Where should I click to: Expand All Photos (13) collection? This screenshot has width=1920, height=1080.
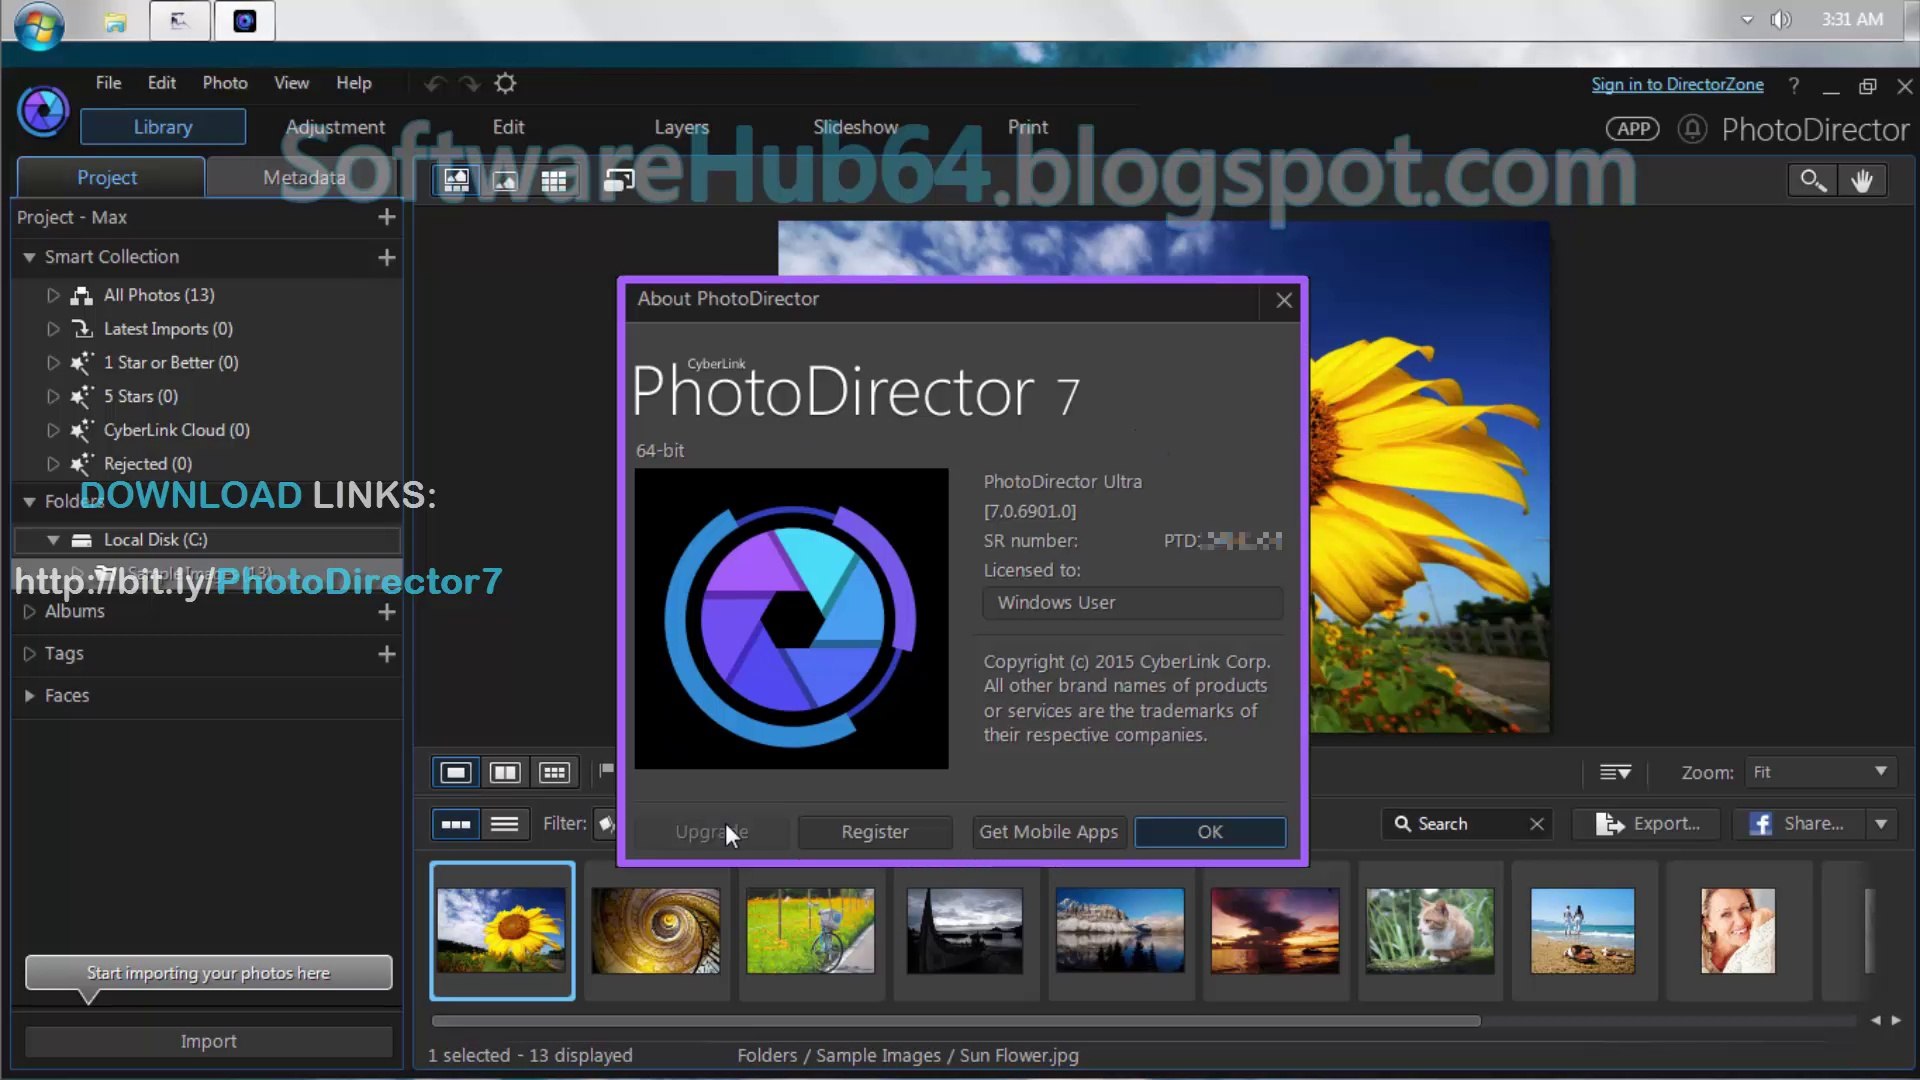(53, 295)
